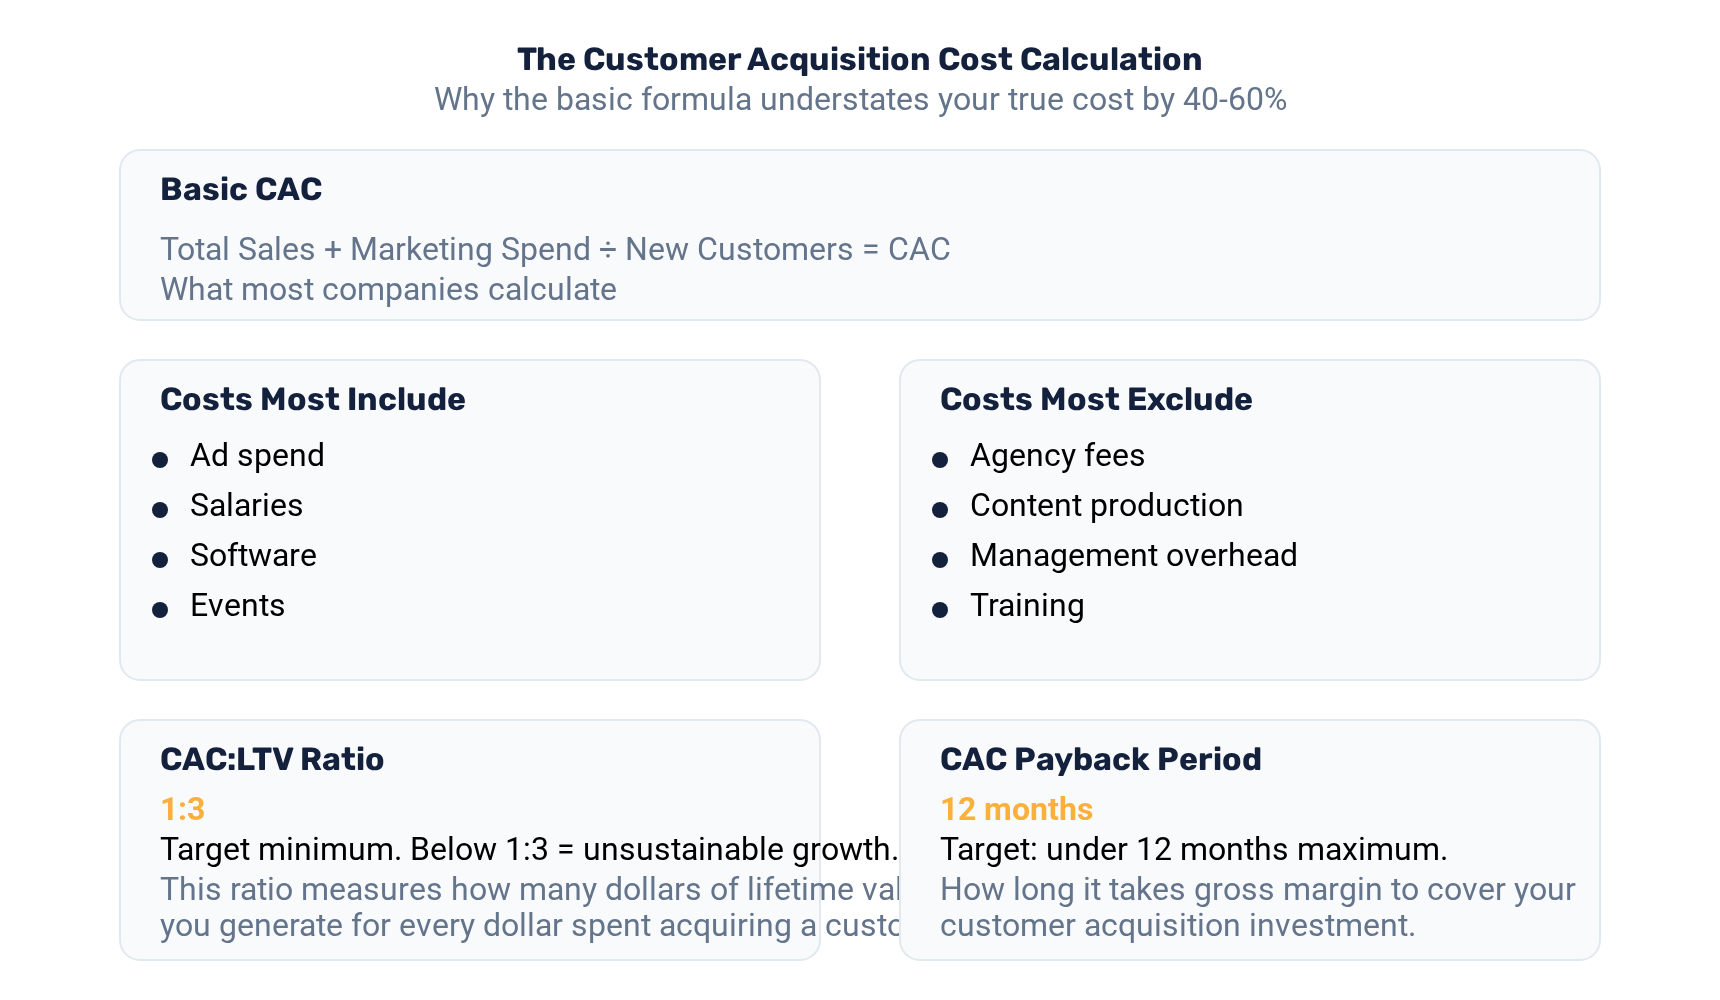Image resolution: width=1720 pixels, height=1000 pixels.
Task: Click the bullet dot beside Training
Action: 940,610
